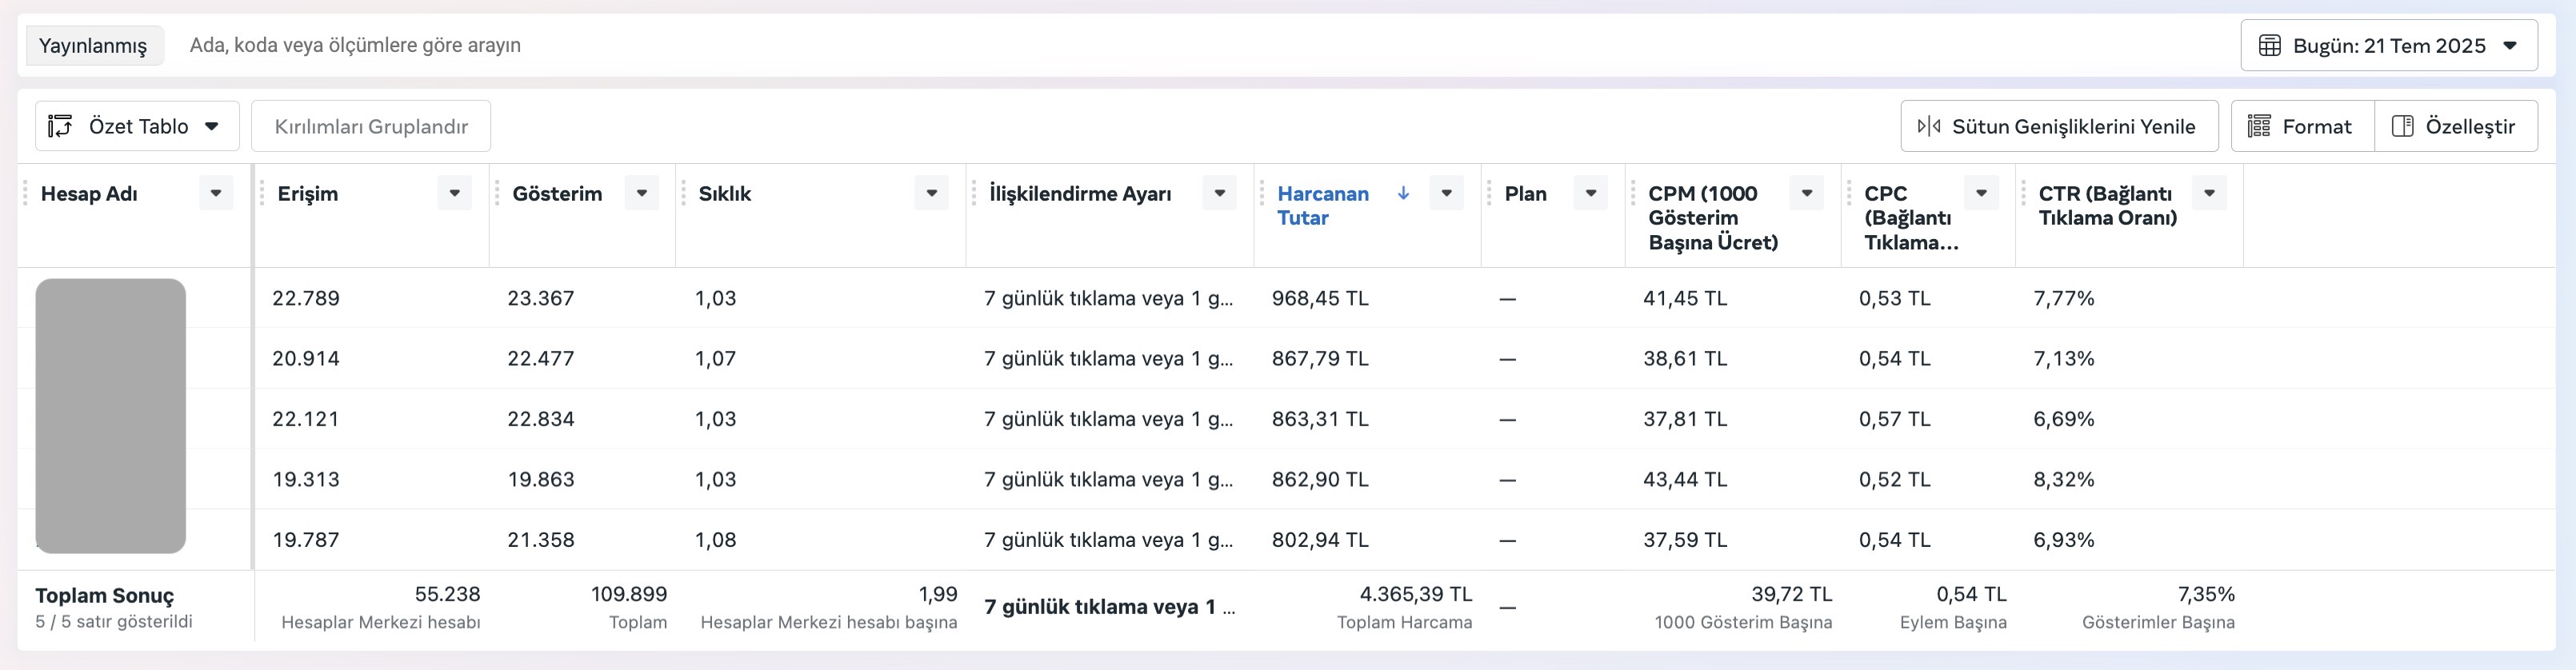
Task: Select the reach value 19.313
Action: click(x=306, y=479)
